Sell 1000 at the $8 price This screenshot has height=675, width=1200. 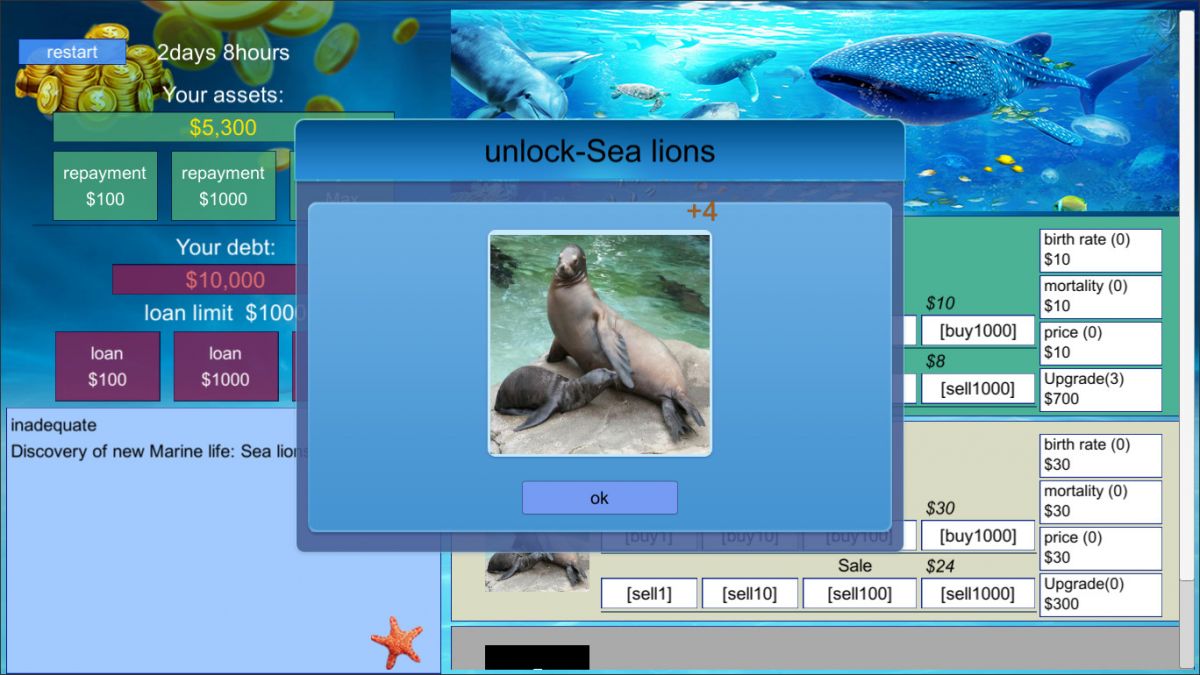[x=978, y=389]
